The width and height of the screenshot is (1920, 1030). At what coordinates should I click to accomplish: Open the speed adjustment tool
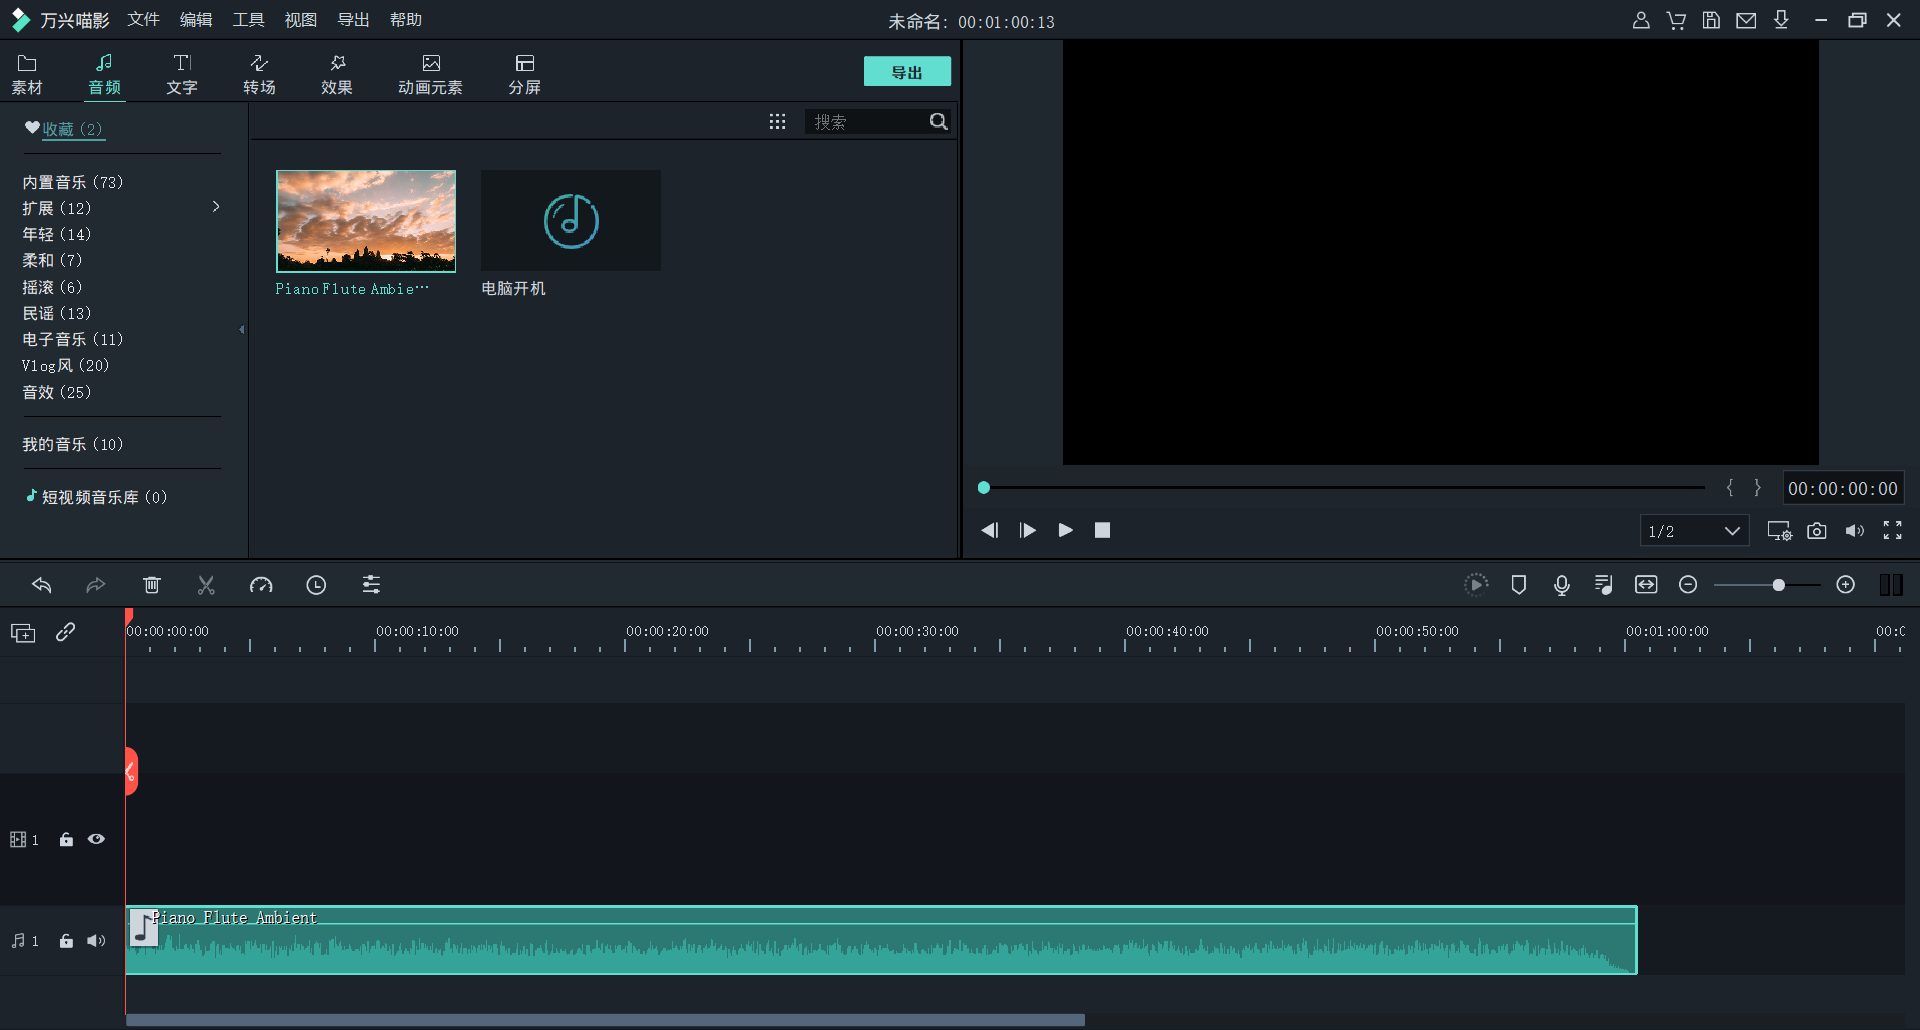pos(261,585)
